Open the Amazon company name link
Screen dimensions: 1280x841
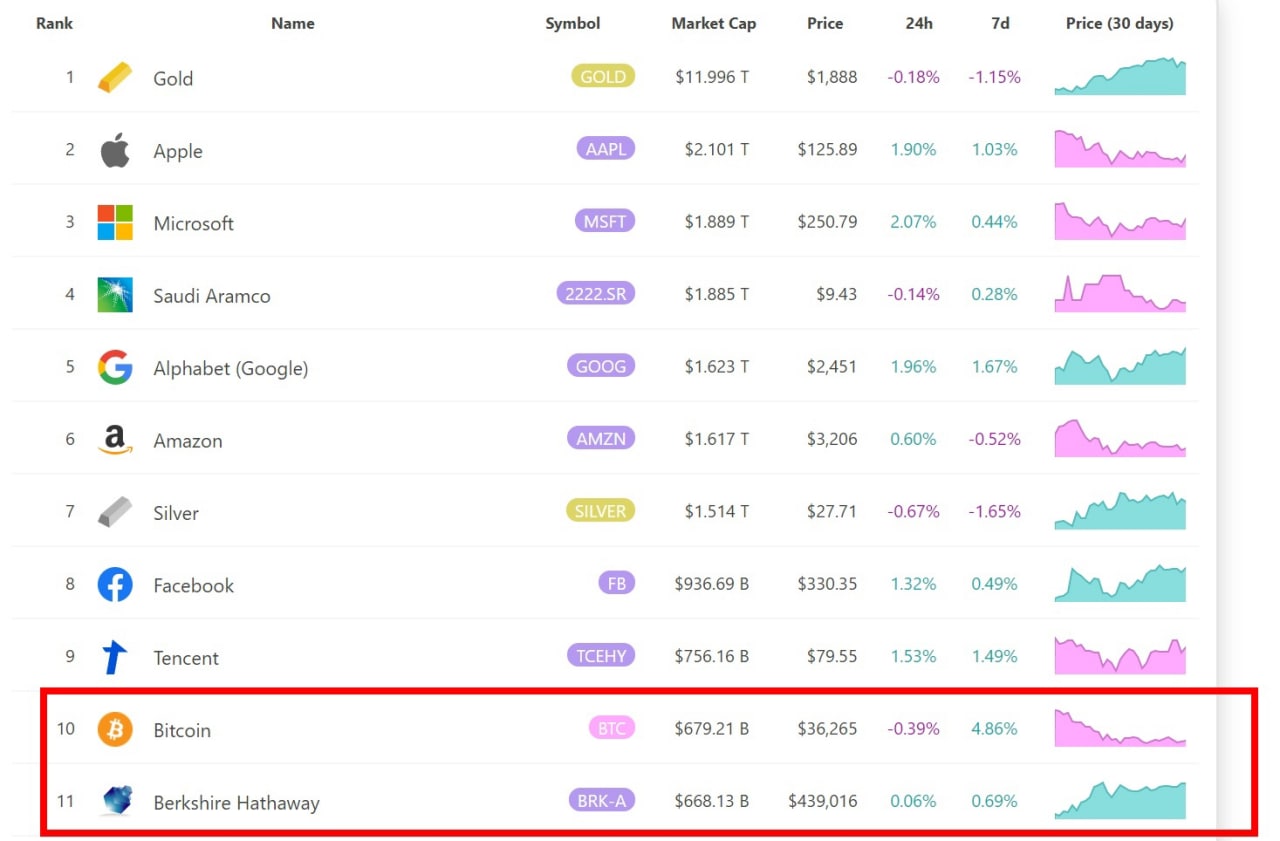(188, 441)
